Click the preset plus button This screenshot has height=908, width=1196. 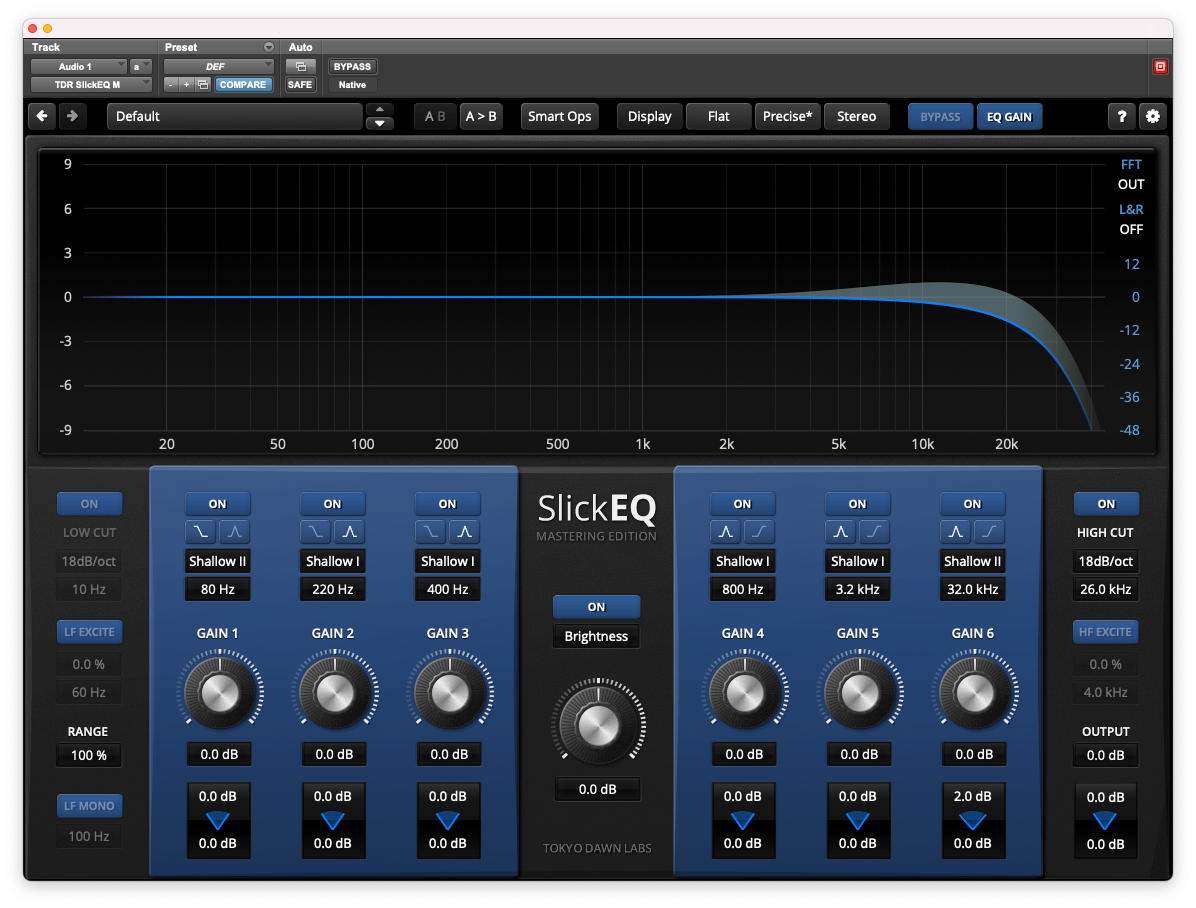coord(186,85)
